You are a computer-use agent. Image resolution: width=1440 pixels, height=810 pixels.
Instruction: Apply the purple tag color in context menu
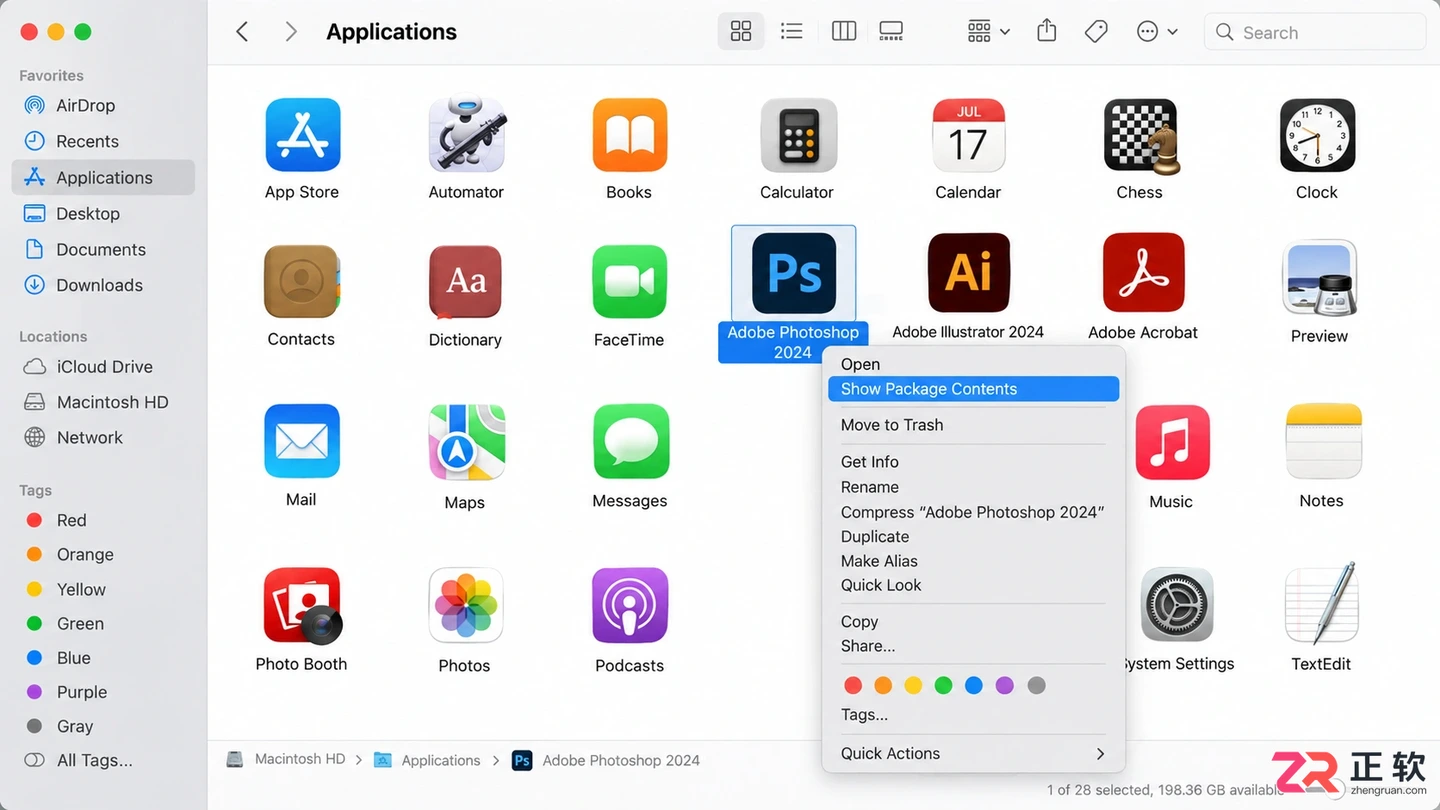point(1005,685)
